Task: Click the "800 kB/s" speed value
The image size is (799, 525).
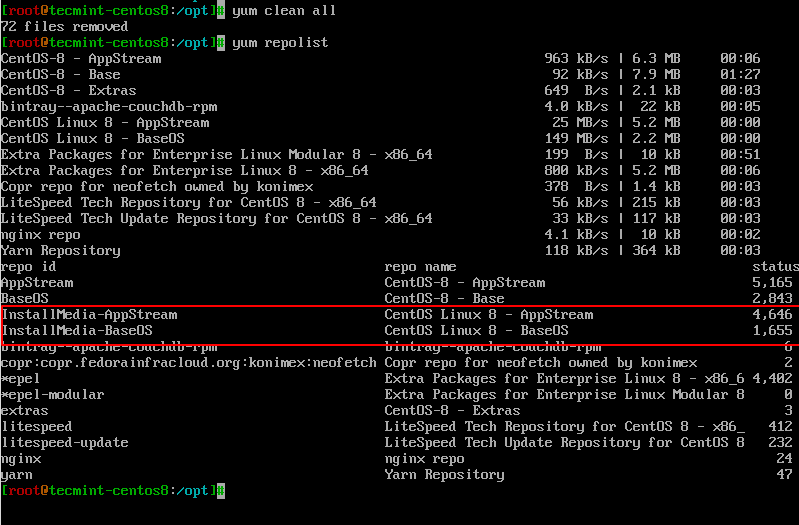Action: (x=576, y=170)
